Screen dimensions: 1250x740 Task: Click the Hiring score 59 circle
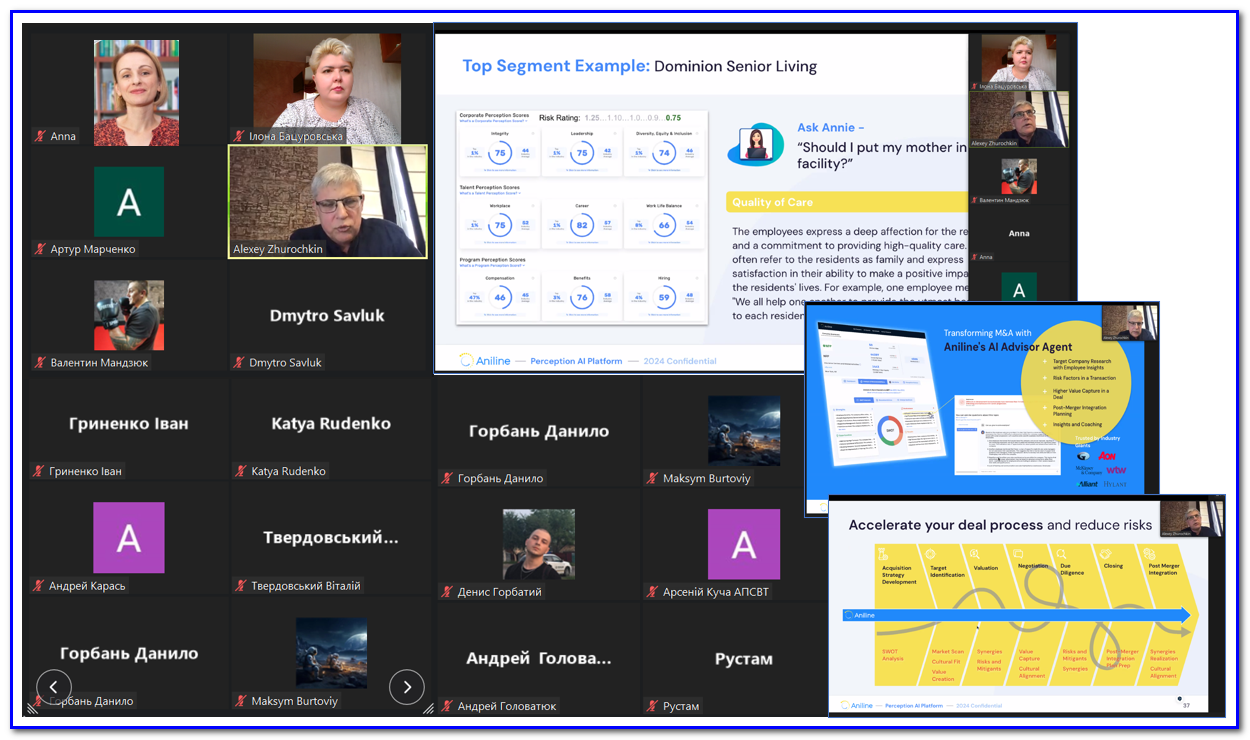[664, 297]
